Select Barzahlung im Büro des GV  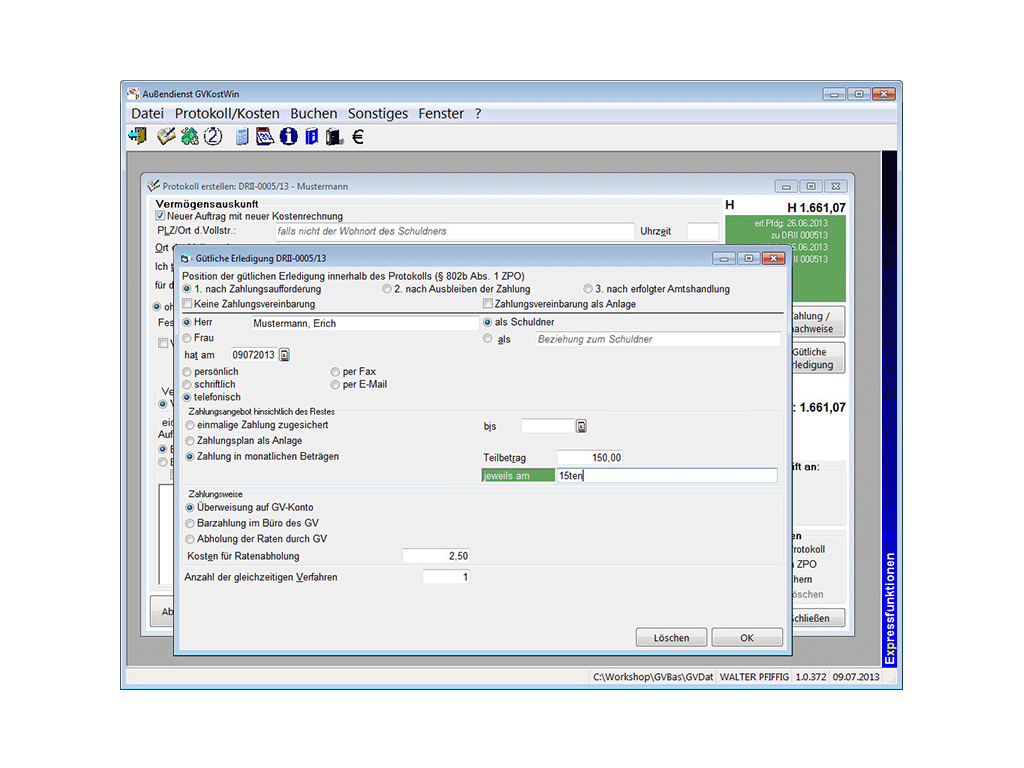click(x=190, y=523)
